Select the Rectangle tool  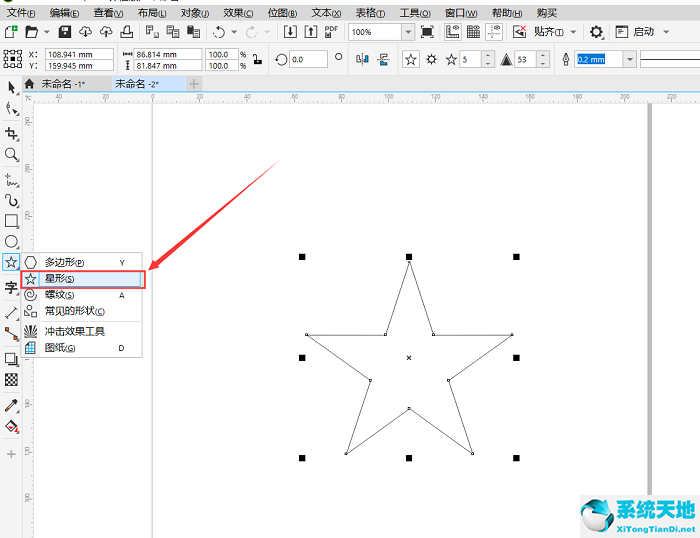[11, 221]
